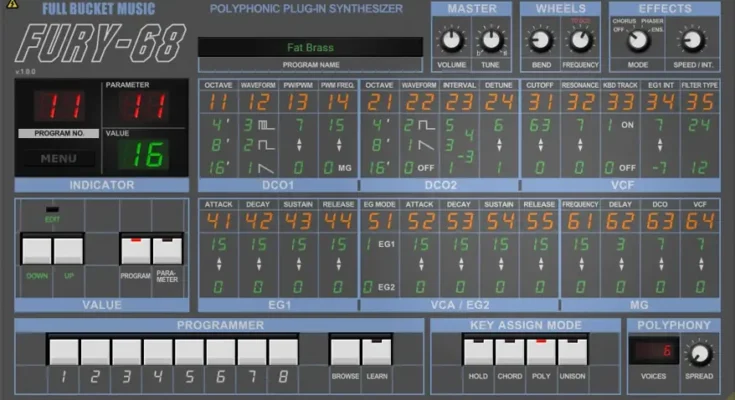735x400 pixels.
Task: Click the WHEELS Frequency knob
Action: pyautogui.click(x=580, y=41)
